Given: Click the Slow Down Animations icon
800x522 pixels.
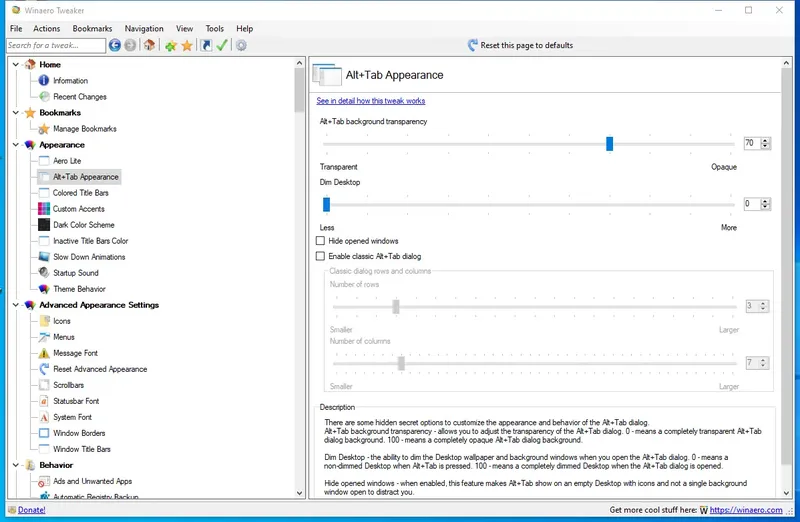Looking at the screenshot, I should (44, 257).
